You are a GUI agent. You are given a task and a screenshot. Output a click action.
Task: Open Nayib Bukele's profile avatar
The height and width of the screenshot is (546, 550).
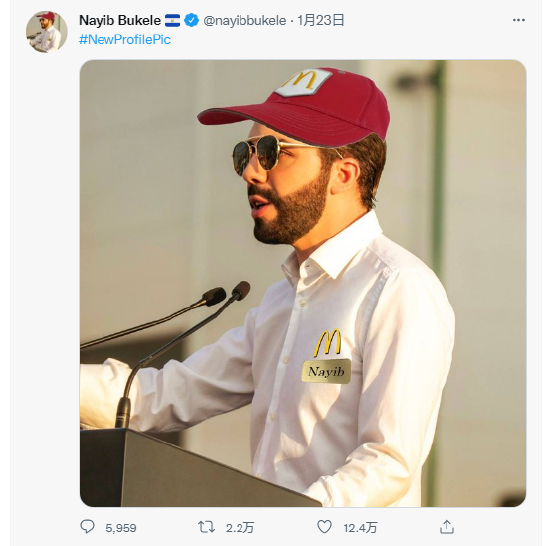[x=47, y=32]
